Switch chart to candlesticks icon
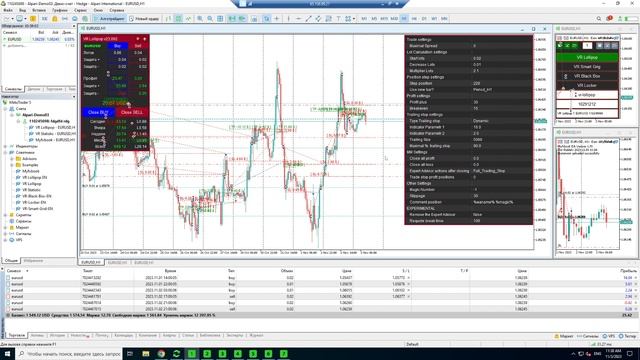The image size is (640, 360). 178,19
